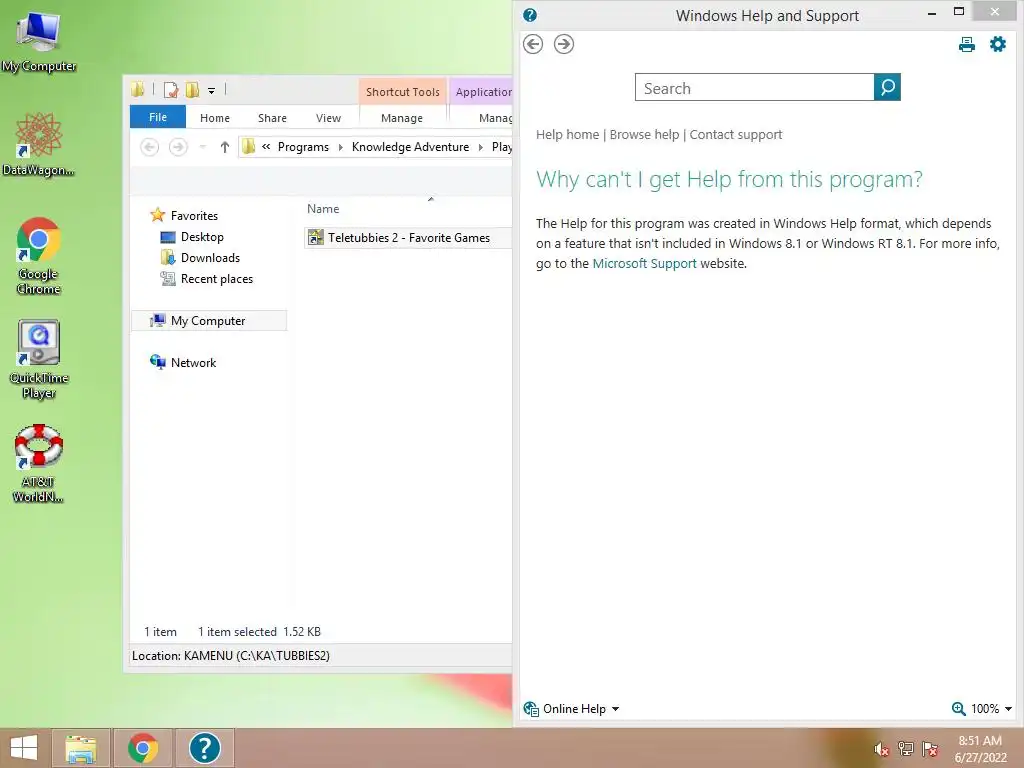This screenshot has height=768, width=1024.
Task: Select the Application Tools contextual tab
Action: 482,91
